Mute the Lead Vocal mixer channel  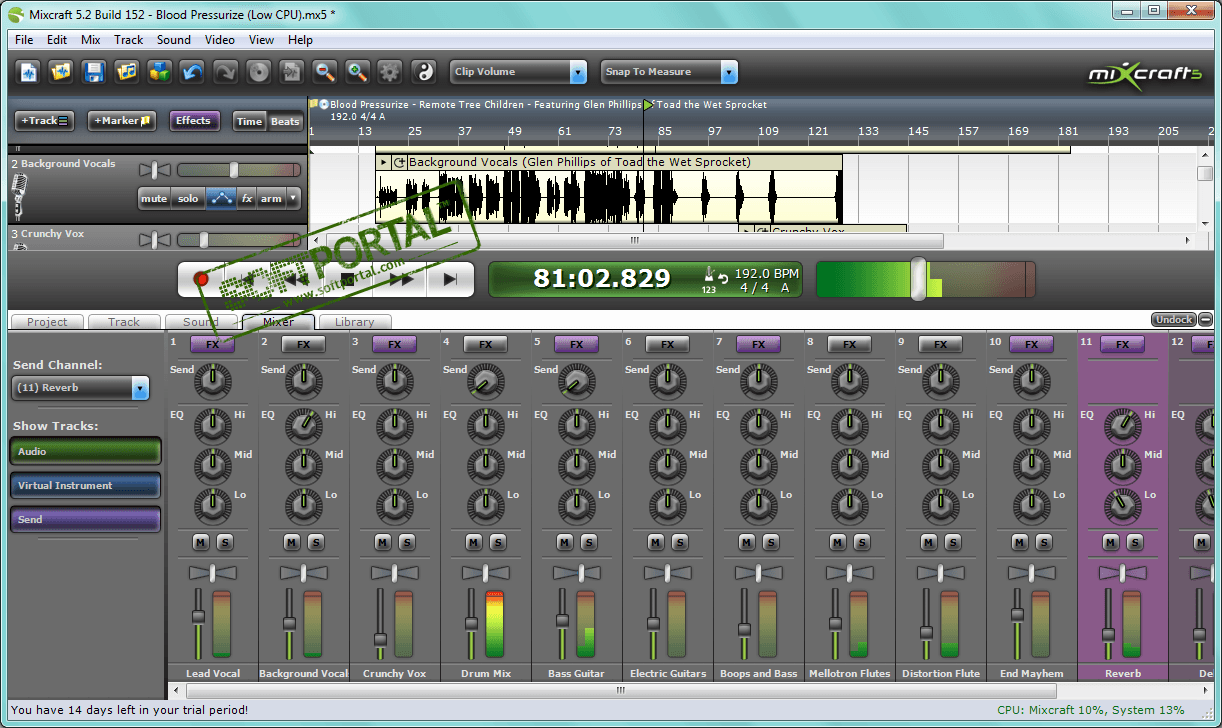200,542
